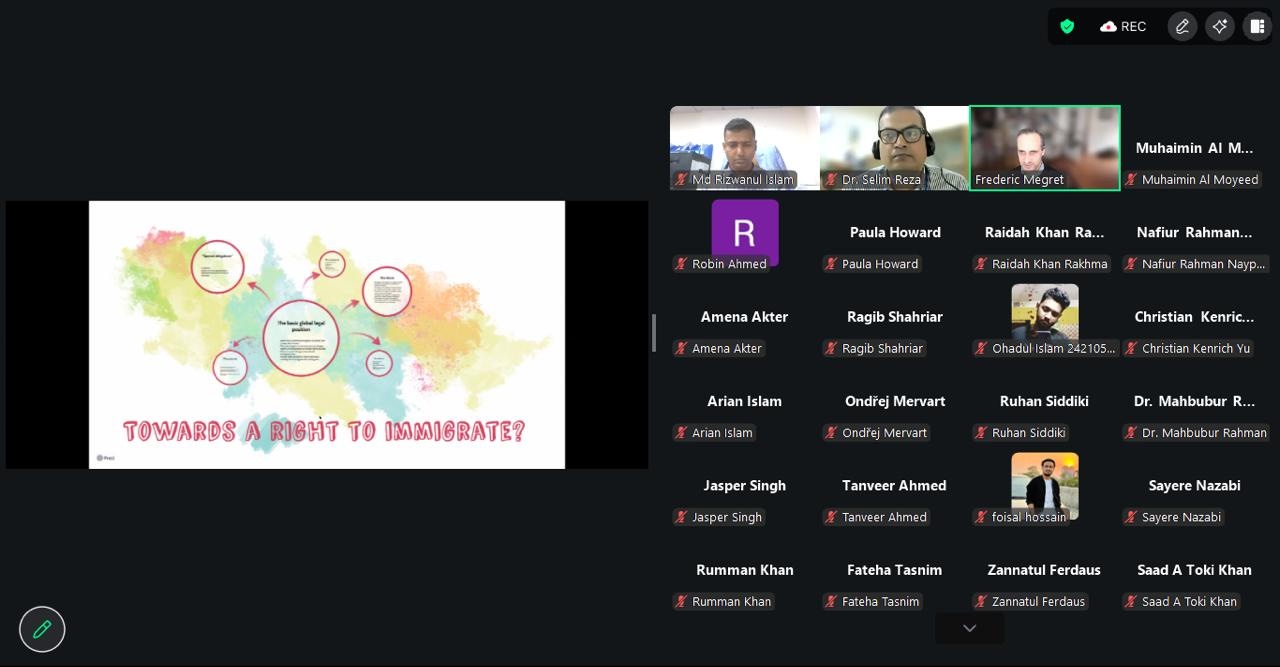Click Ohadul Islam's profile picture tile
The height and width of the screenshot is (667, 1280).
coord(1044,312)
